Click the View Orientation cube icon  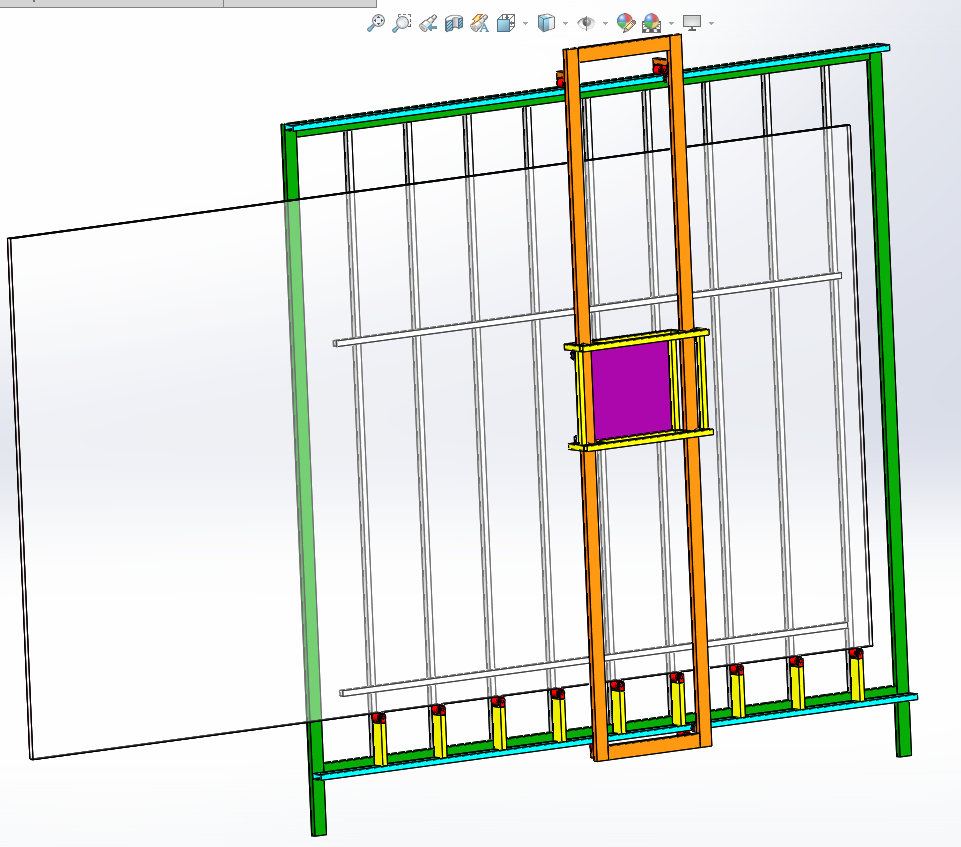point(506,23)
